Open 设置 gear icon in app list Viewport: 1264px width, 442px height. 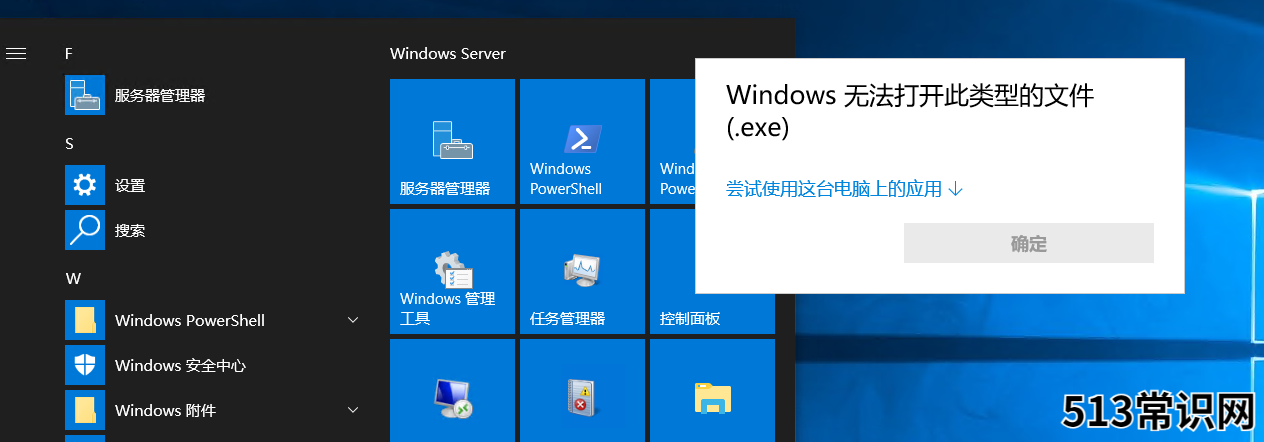[x=85, y=185]
